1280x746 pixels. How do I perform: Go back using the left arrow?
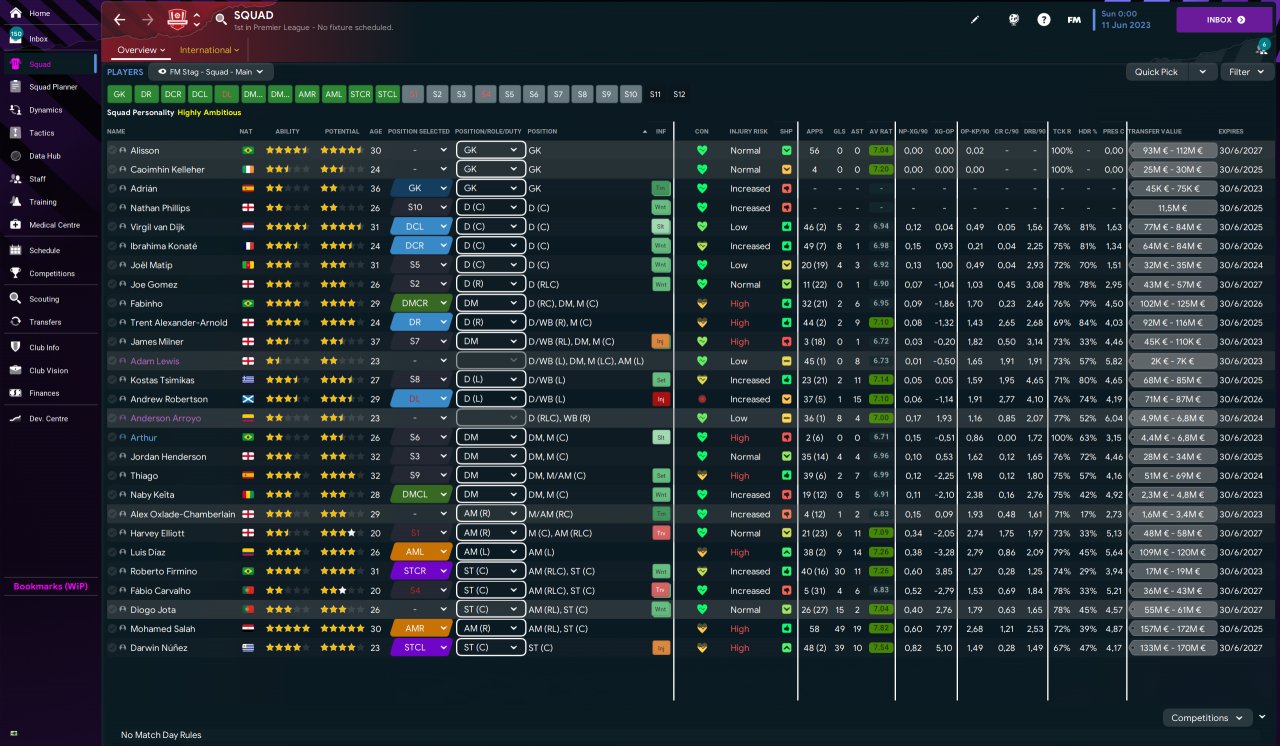click(x=120, y=19)
